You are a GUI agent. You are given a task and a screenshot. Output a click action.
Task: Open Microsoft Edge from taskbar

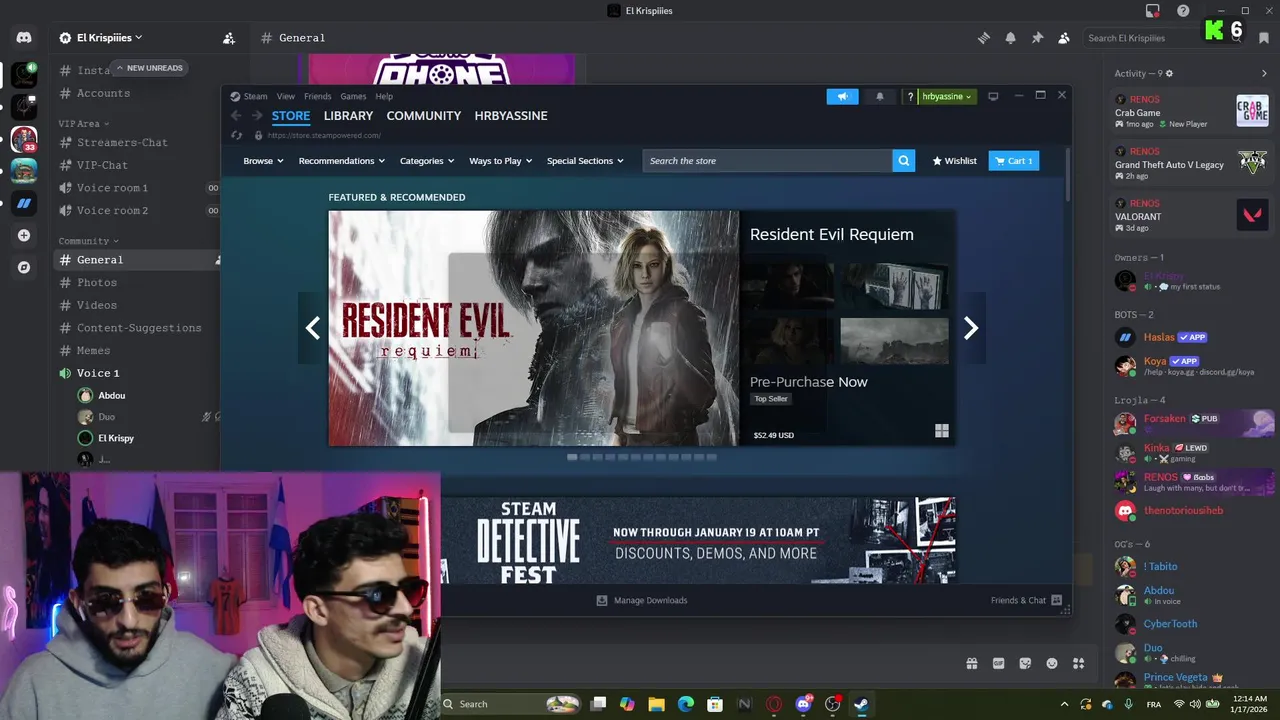tap(686, 704)
